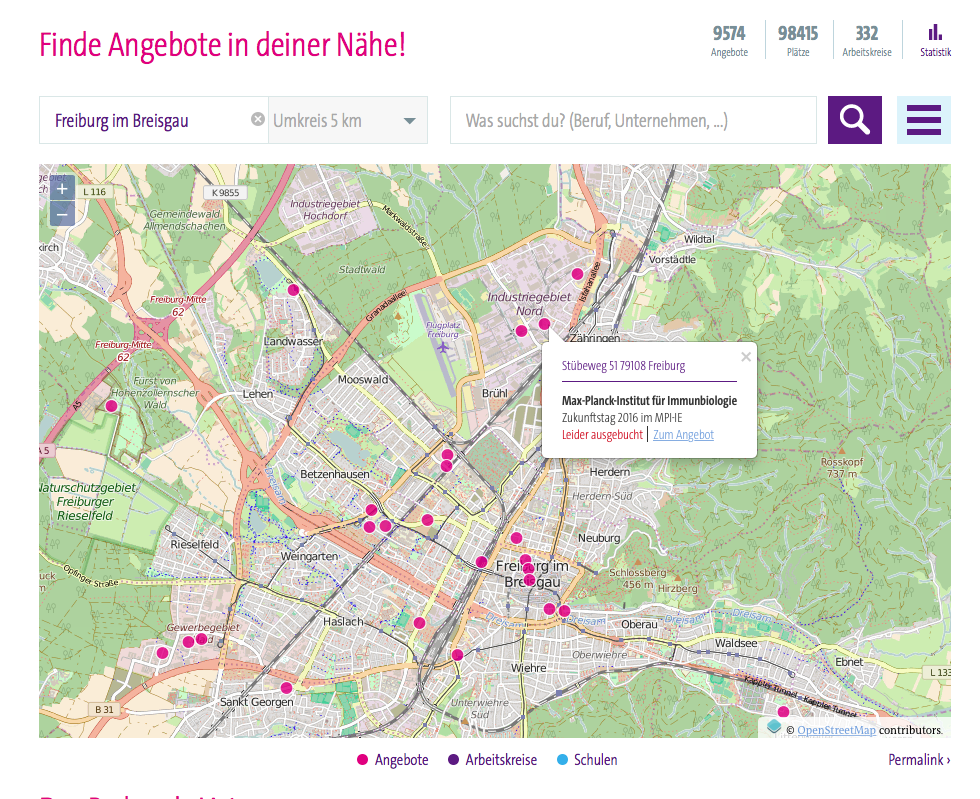Click the 'Max-Planck-Institut für Immunbiologie' title
This screenshot has width=980, height=799.
click(649, 401)
